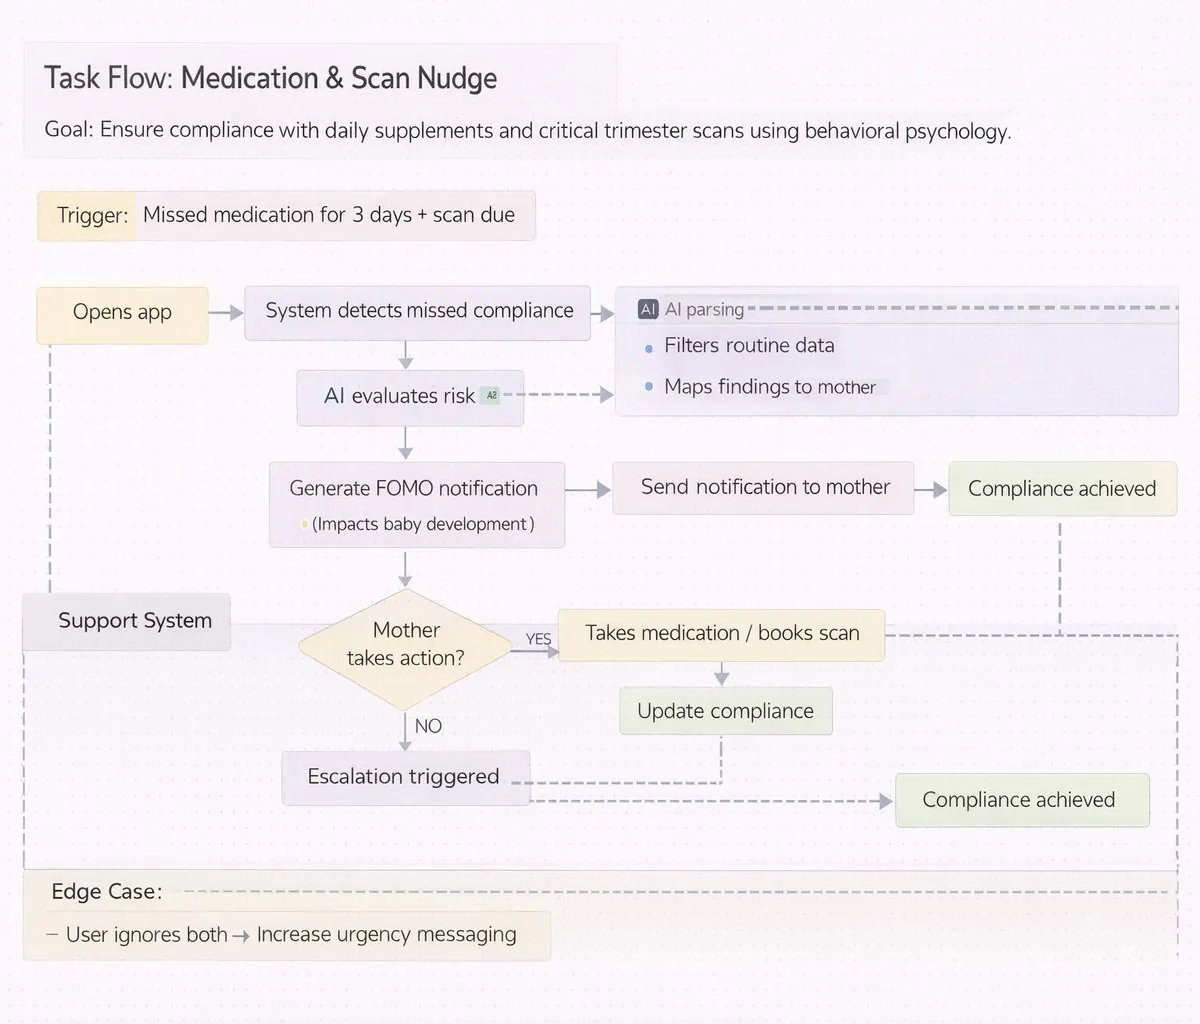The width and height of the screenshot is (1200, 1024).
Task: Click Missed medication for 3 days text
Action: [329, 215]
